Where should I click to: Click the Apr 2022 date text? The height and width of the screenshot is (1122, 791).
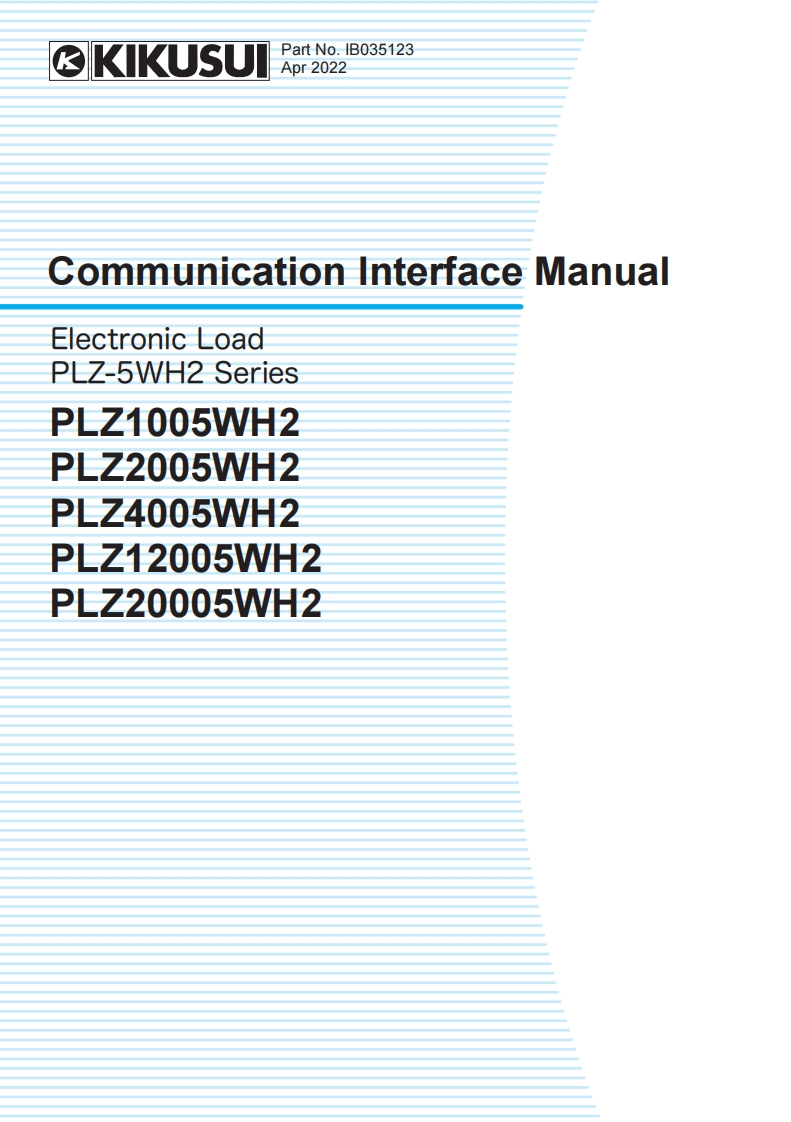pyautogui.click(x=314, y=68)
